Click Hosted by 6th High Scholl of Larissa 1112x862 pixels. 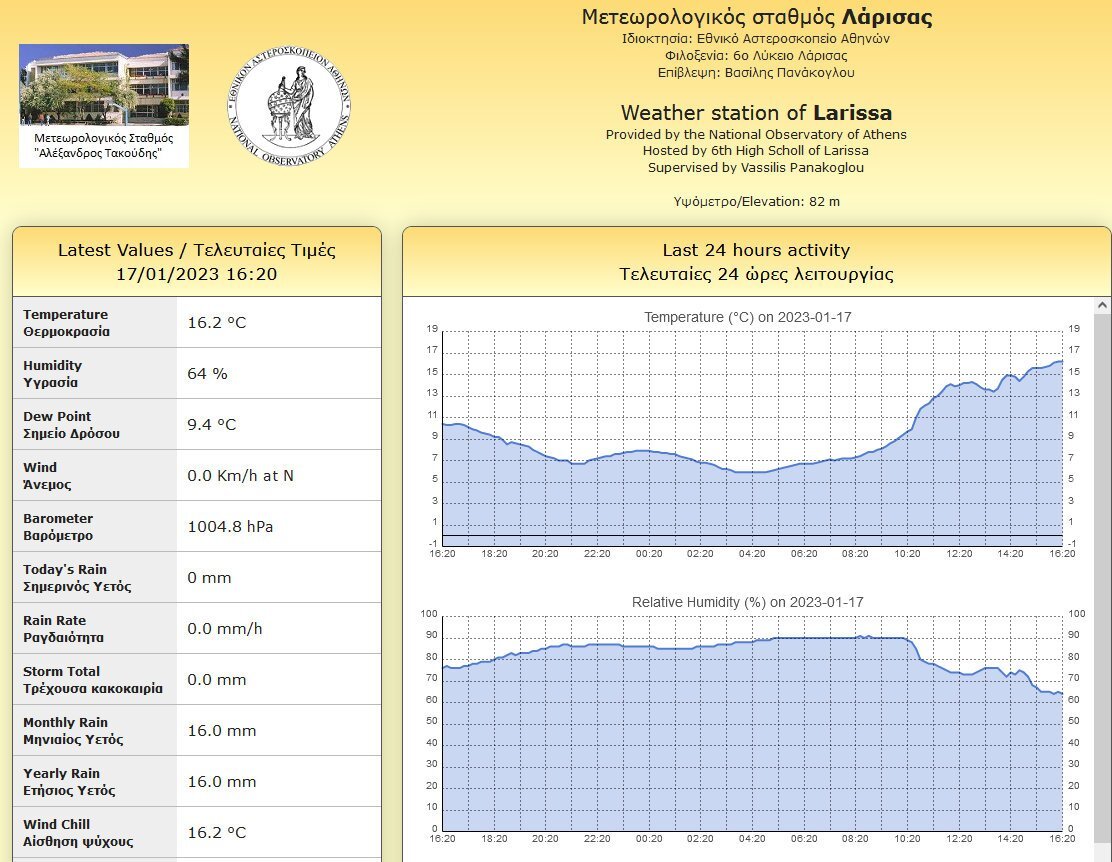(756, 151)
